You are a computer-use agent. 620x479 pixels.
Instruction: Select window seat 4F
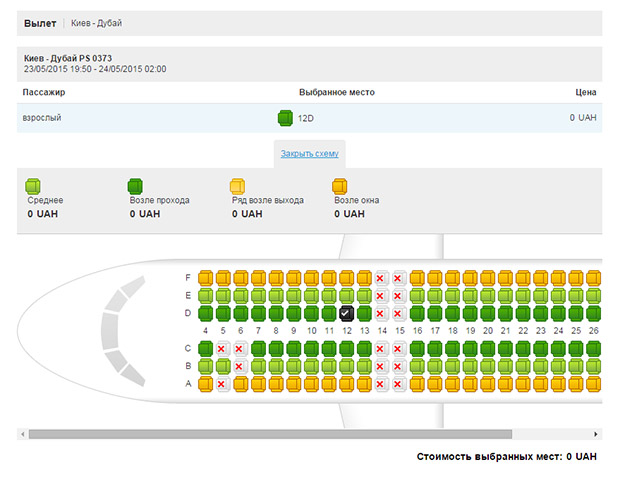point(205,278)
